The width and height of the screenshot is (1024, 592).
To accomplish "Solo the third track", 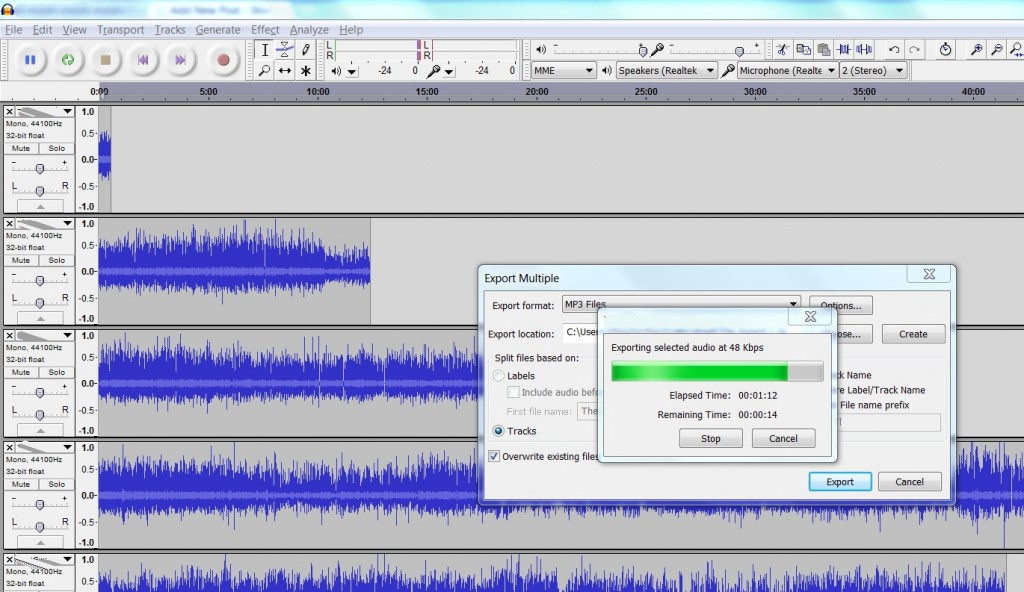I will click(x=57, y=372).
